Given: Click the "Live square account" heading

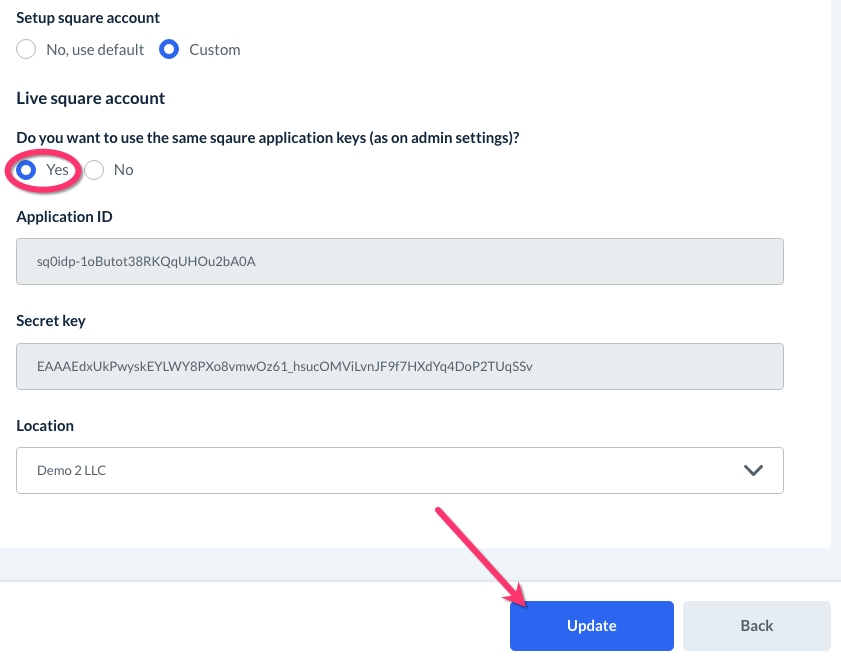Looking at the screenshot, I should 90,98.
